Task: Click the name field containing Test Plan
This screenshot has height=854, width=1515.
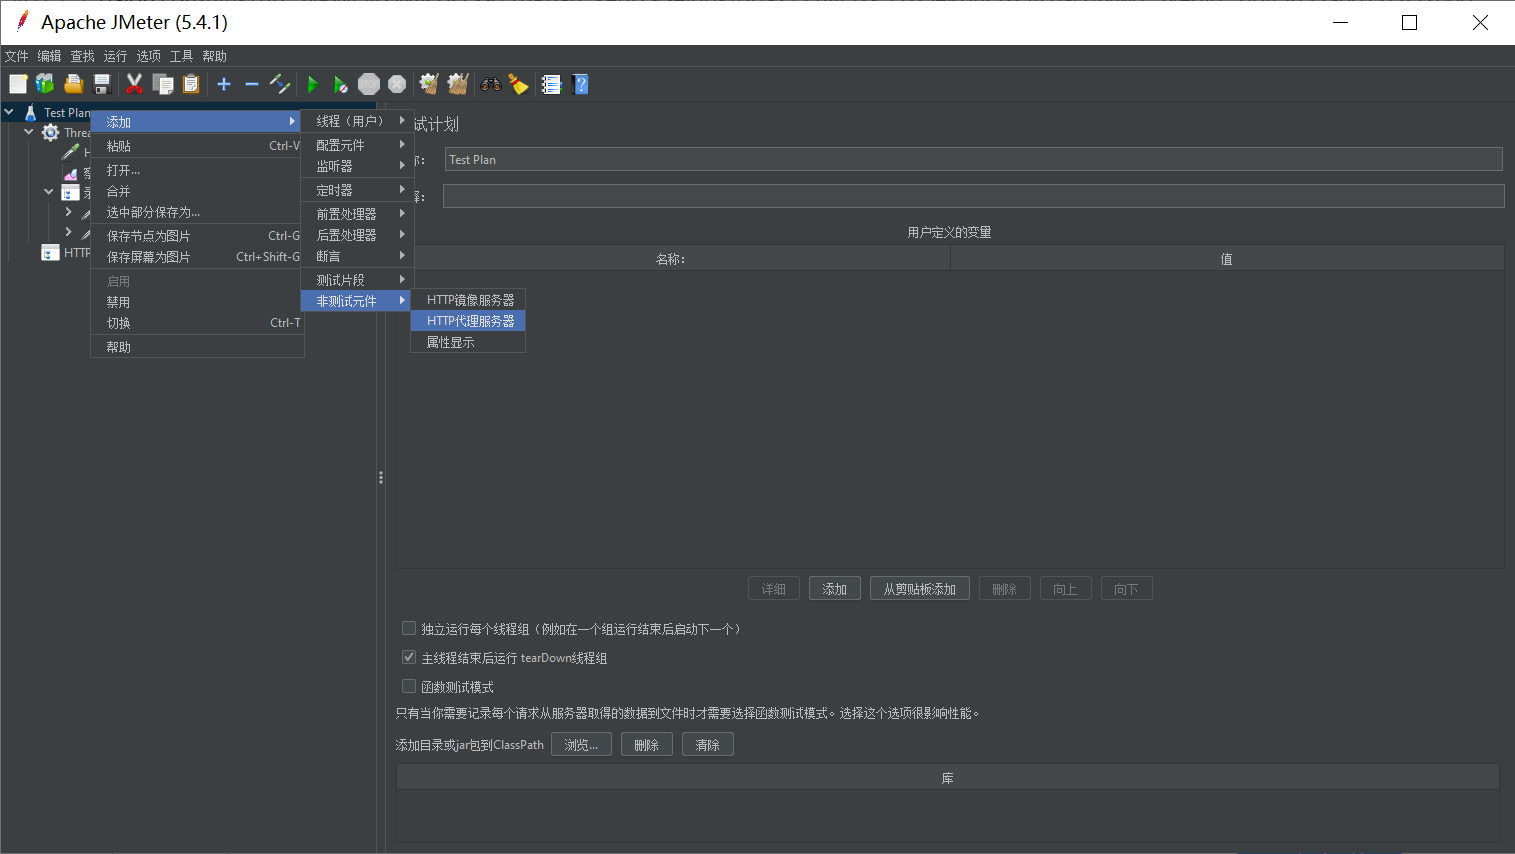Action: click(973, 159)
